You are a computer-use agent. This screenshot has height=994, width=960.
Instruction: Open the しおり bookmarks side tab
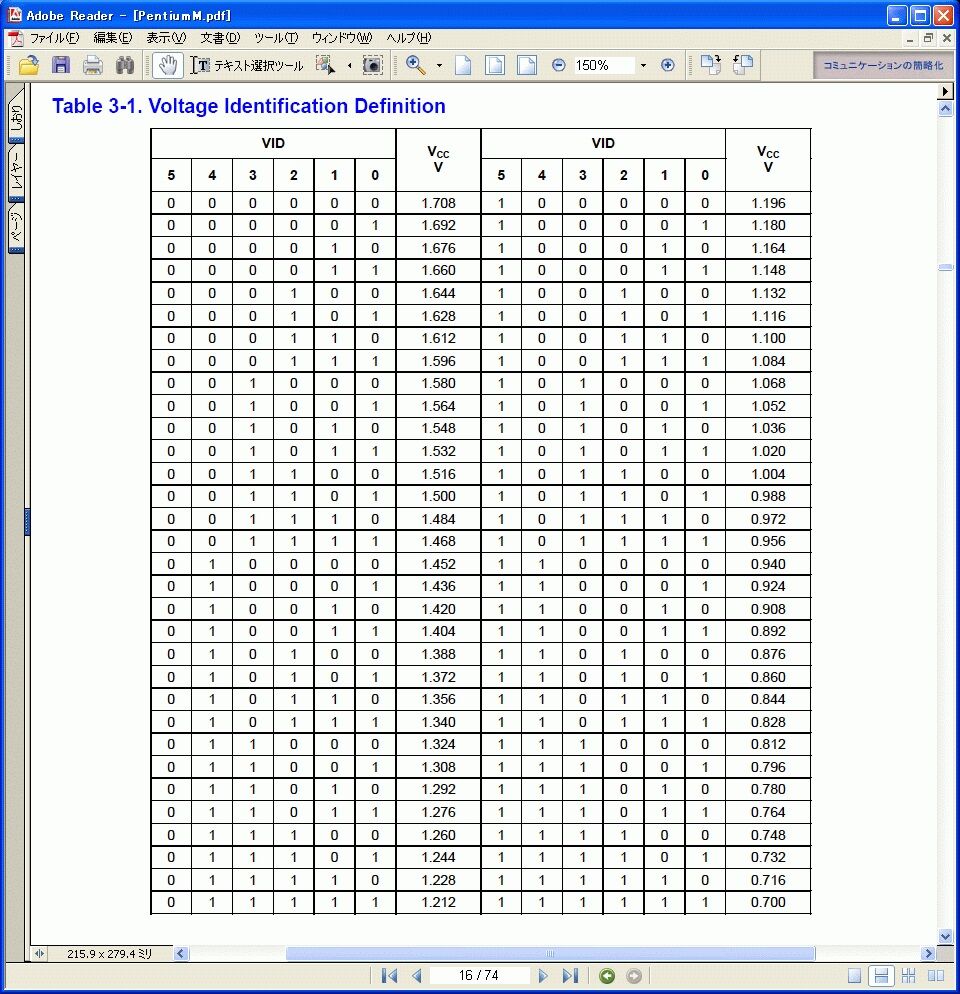(x=16, y=117)
